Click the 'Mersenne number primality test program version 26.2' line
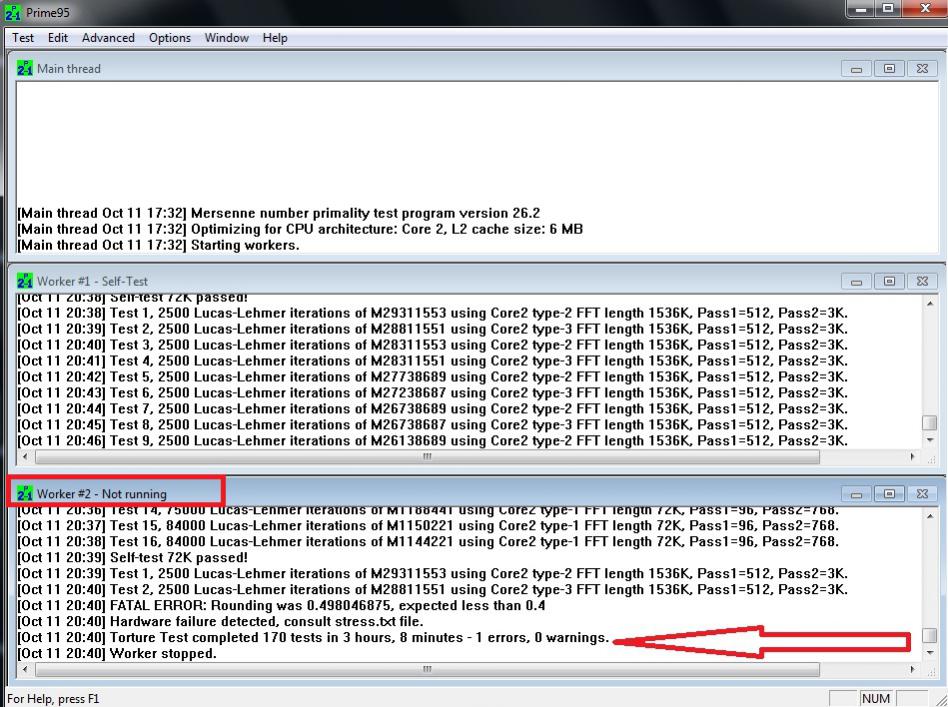The height and width of the screenshot is (707, 948). click(279, 213)
